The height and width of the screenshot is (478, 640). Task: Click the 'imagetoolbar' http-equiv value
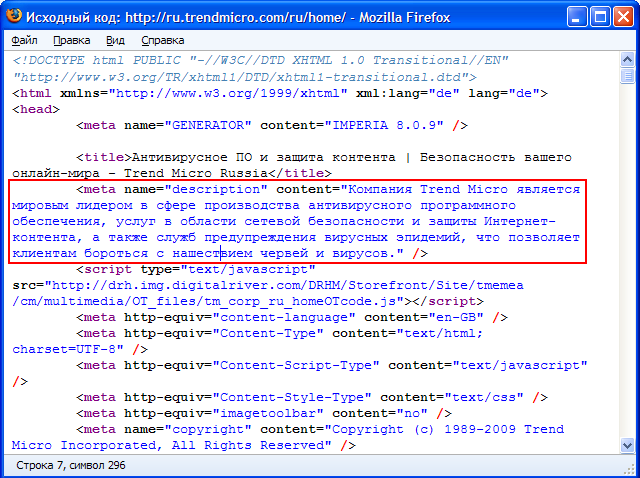click(x=268, y=413)
